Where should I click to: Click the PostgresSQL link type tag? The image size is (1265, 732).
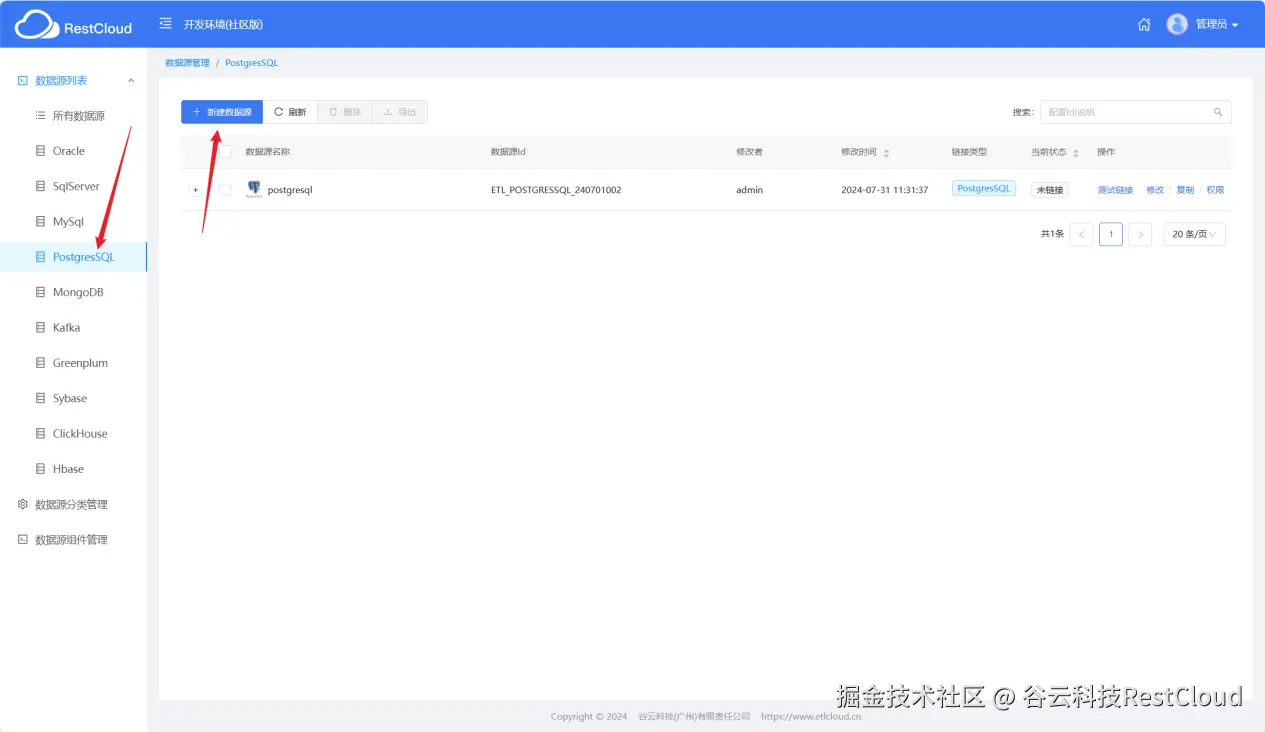(984, 188)
